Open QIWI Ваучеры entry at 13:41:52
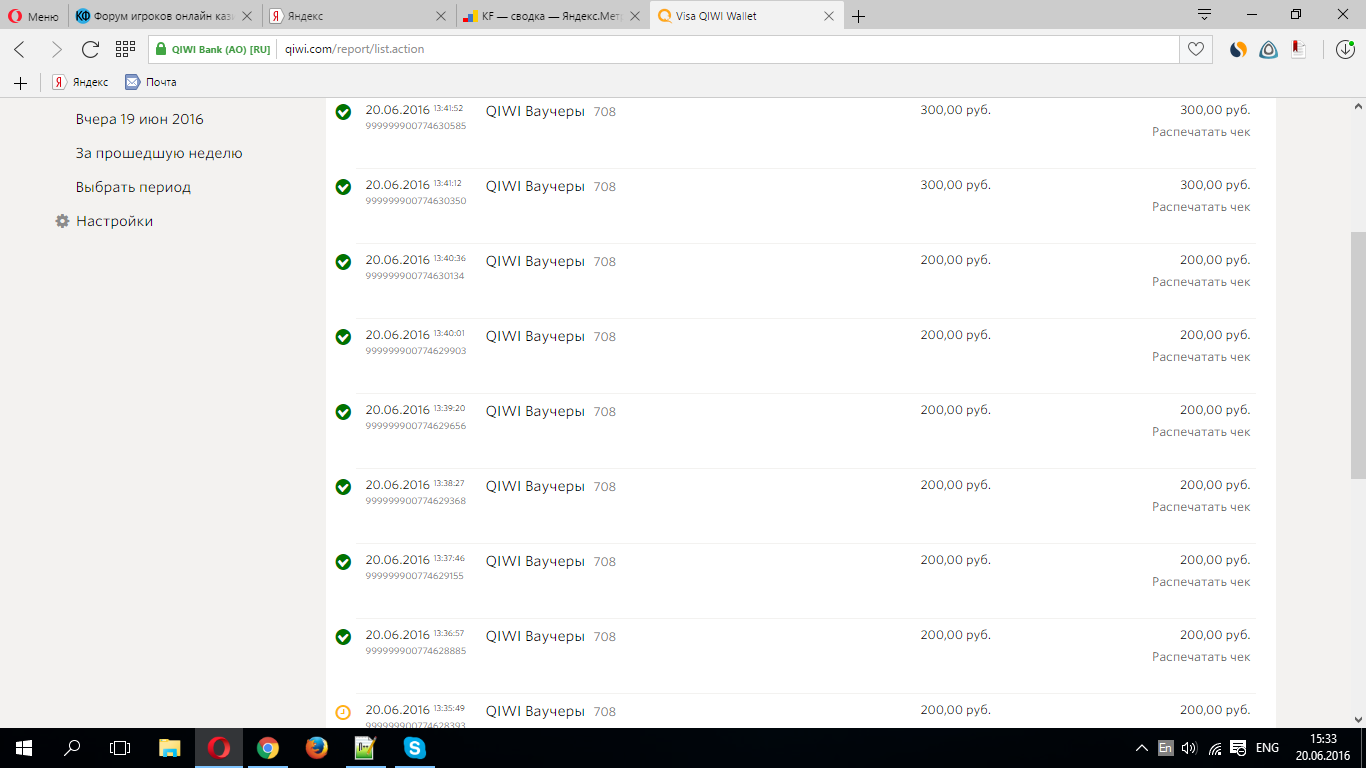This screenshot has height=768, width=1366. tap(535, 111)
